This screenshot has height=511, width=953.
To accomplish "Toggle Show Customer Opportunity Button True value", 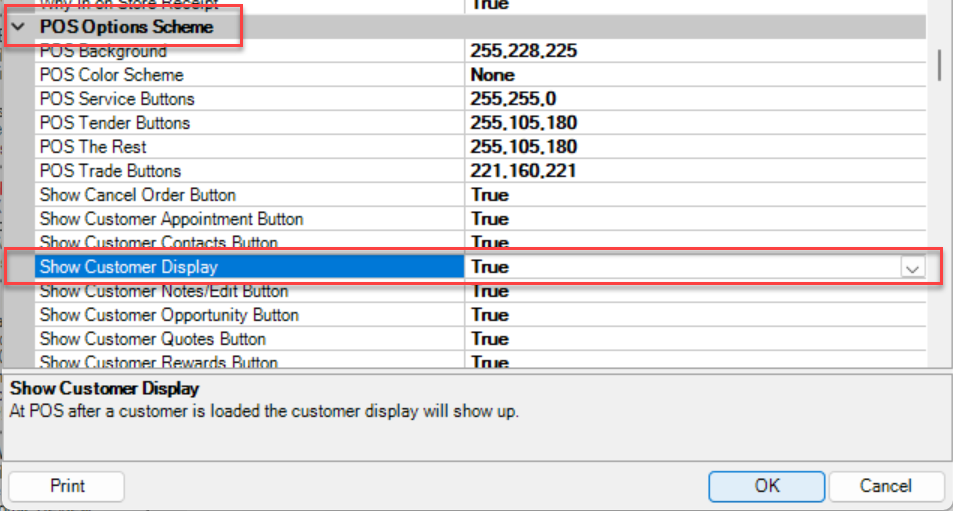I will point(490,315).
